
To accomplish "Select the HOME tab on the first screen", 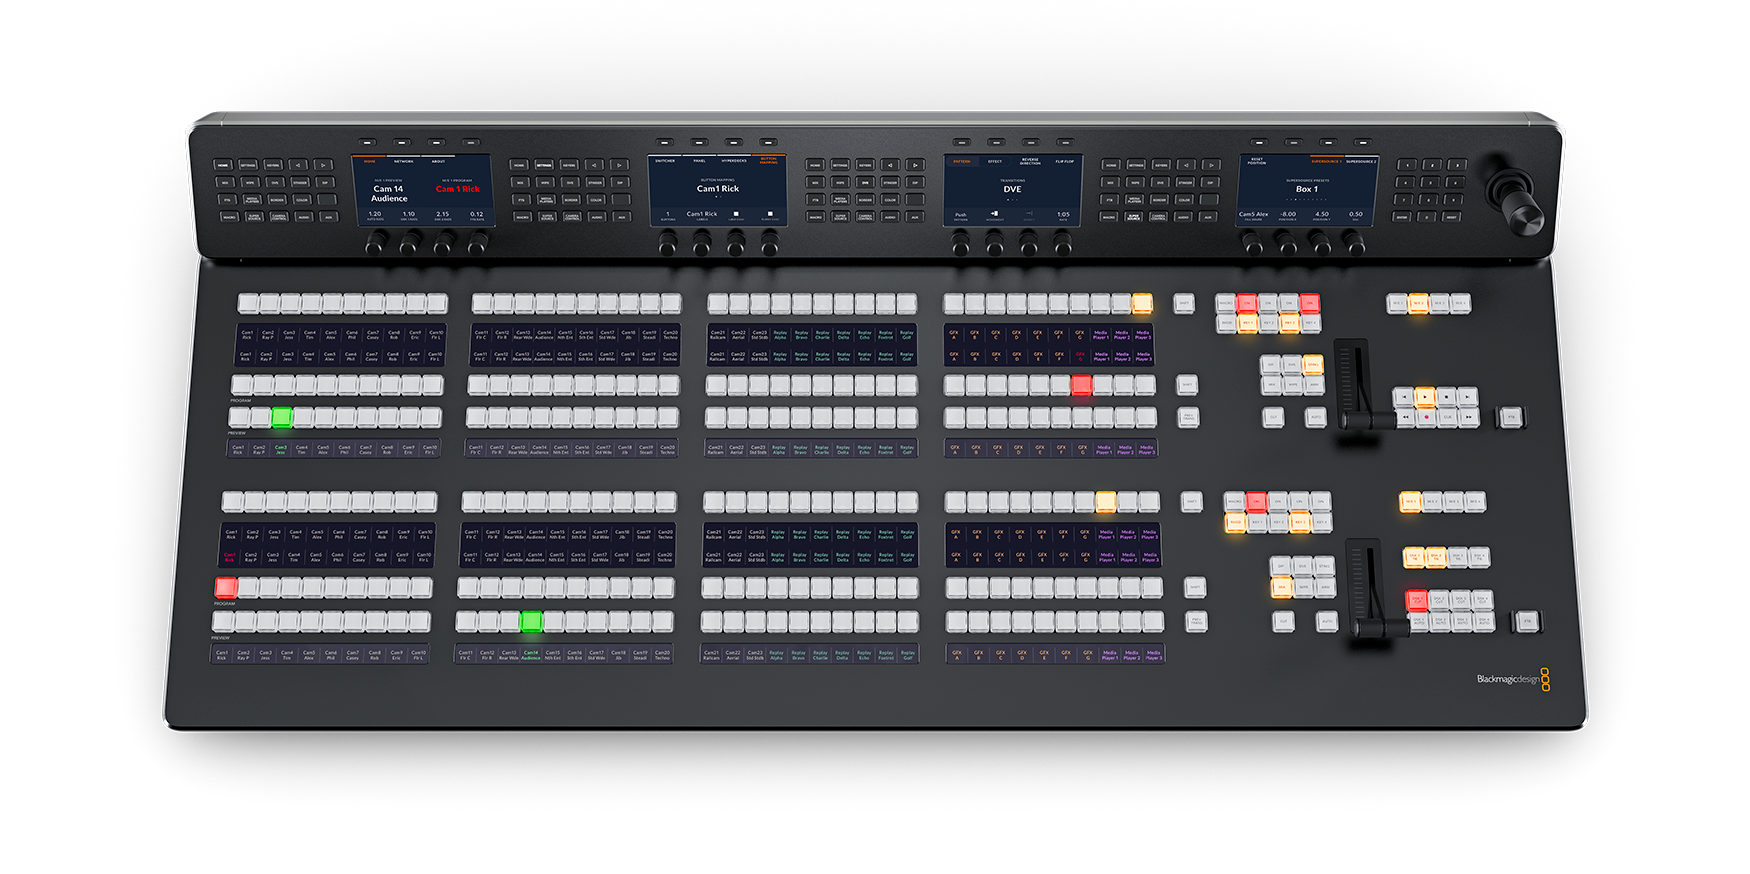I will click(x=369, y=161).
